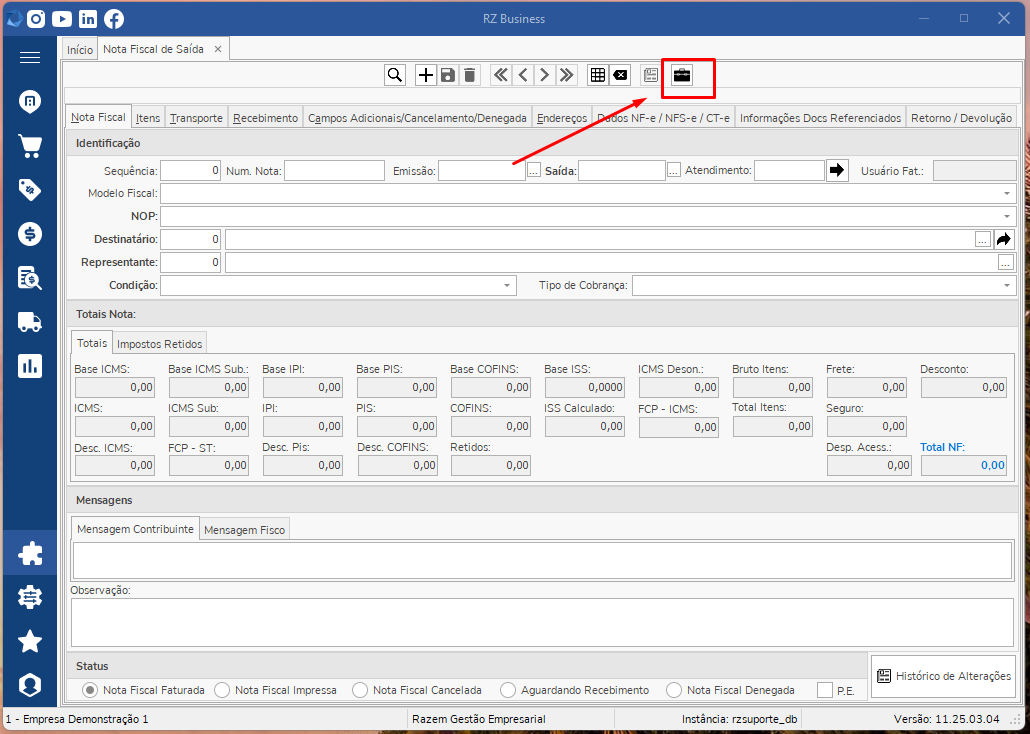Open the bar chart reports module
The image size is (1030, 734).
point(30,365)
